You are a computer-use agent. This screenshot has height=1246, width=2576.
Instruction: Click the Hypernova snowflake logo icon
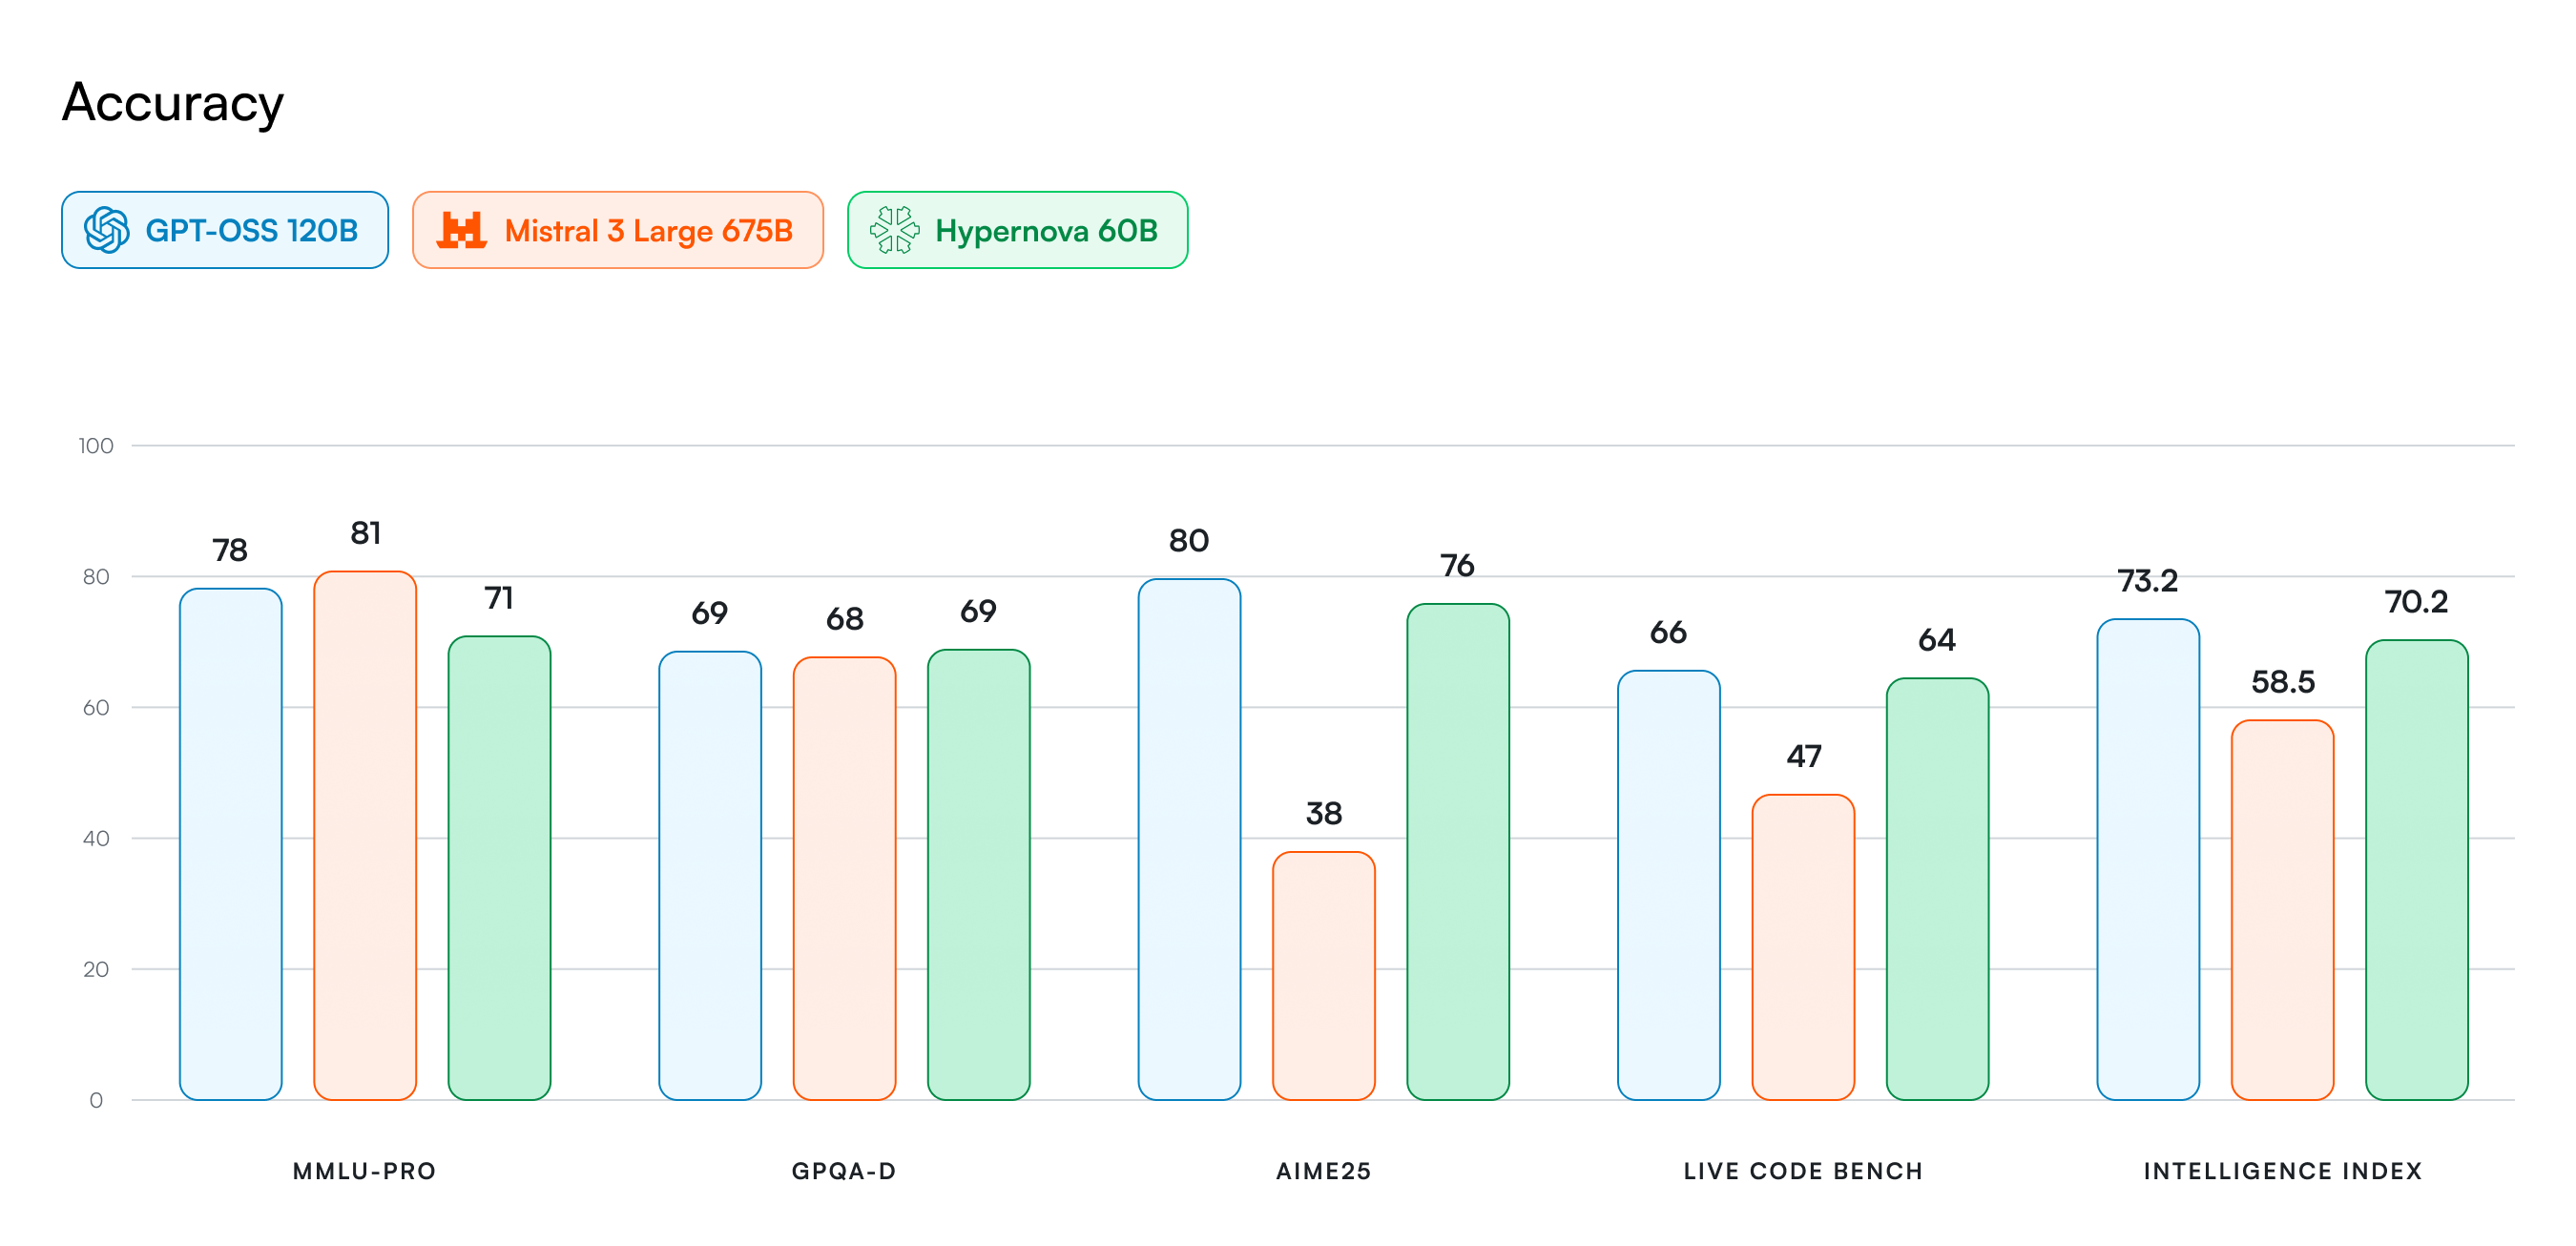pyautogui.click(x=894, y=230)
